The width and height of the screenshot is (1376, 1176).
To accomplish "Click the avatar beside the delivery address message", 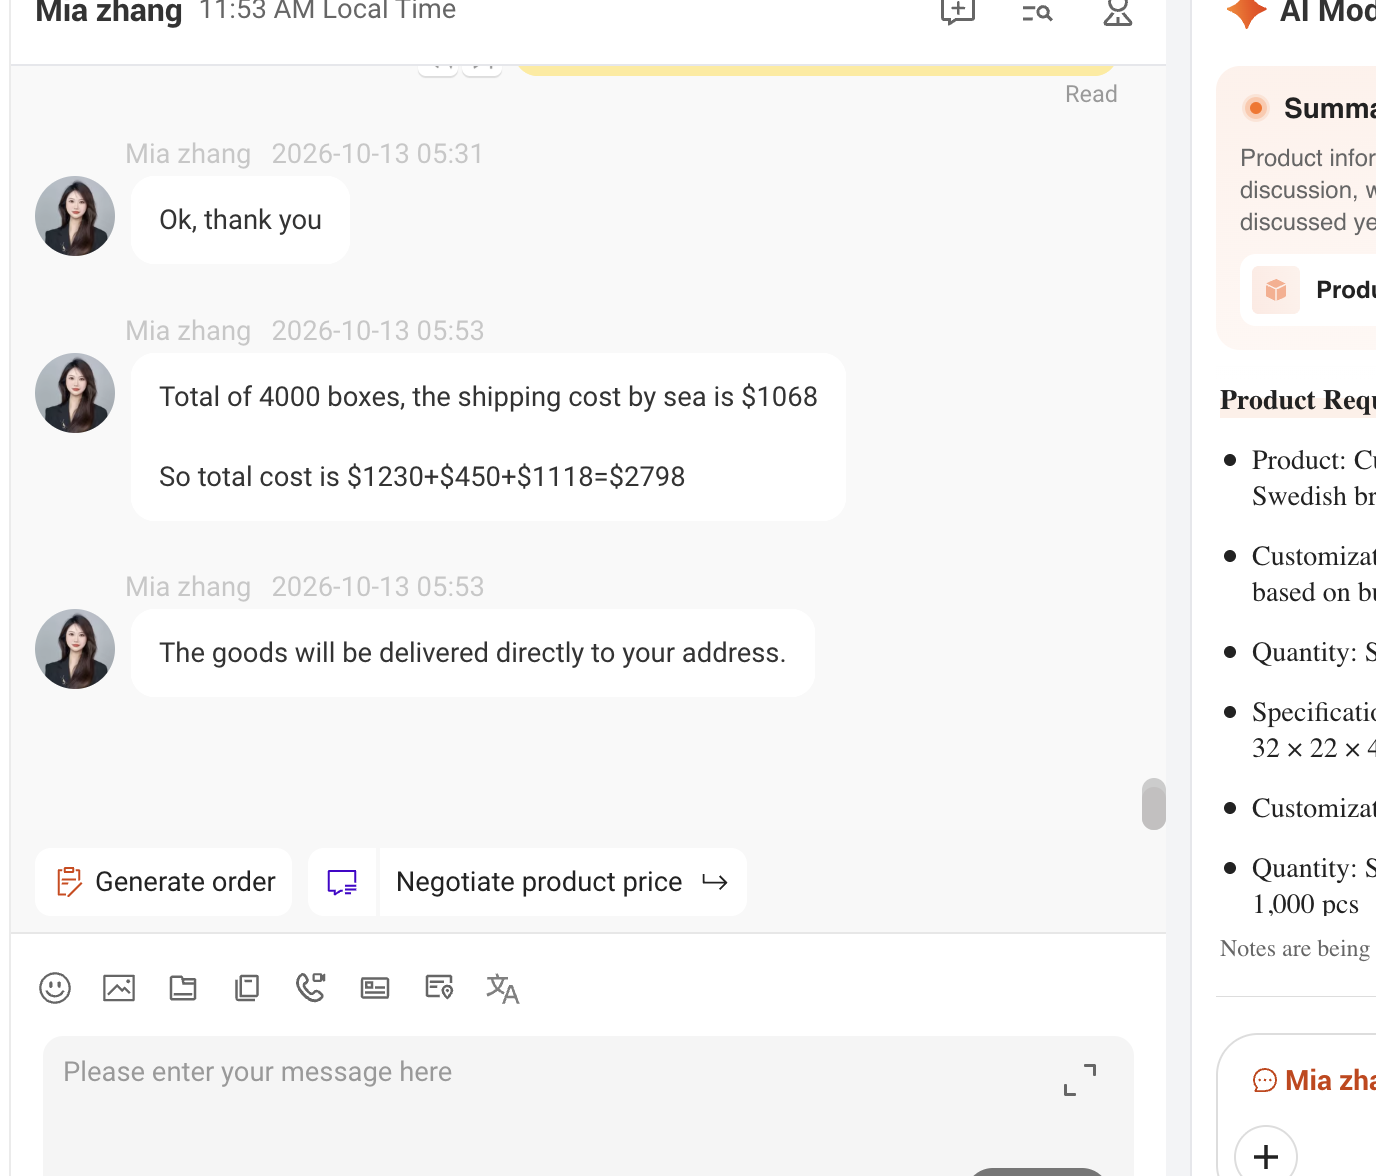I will tap(75, 649).
